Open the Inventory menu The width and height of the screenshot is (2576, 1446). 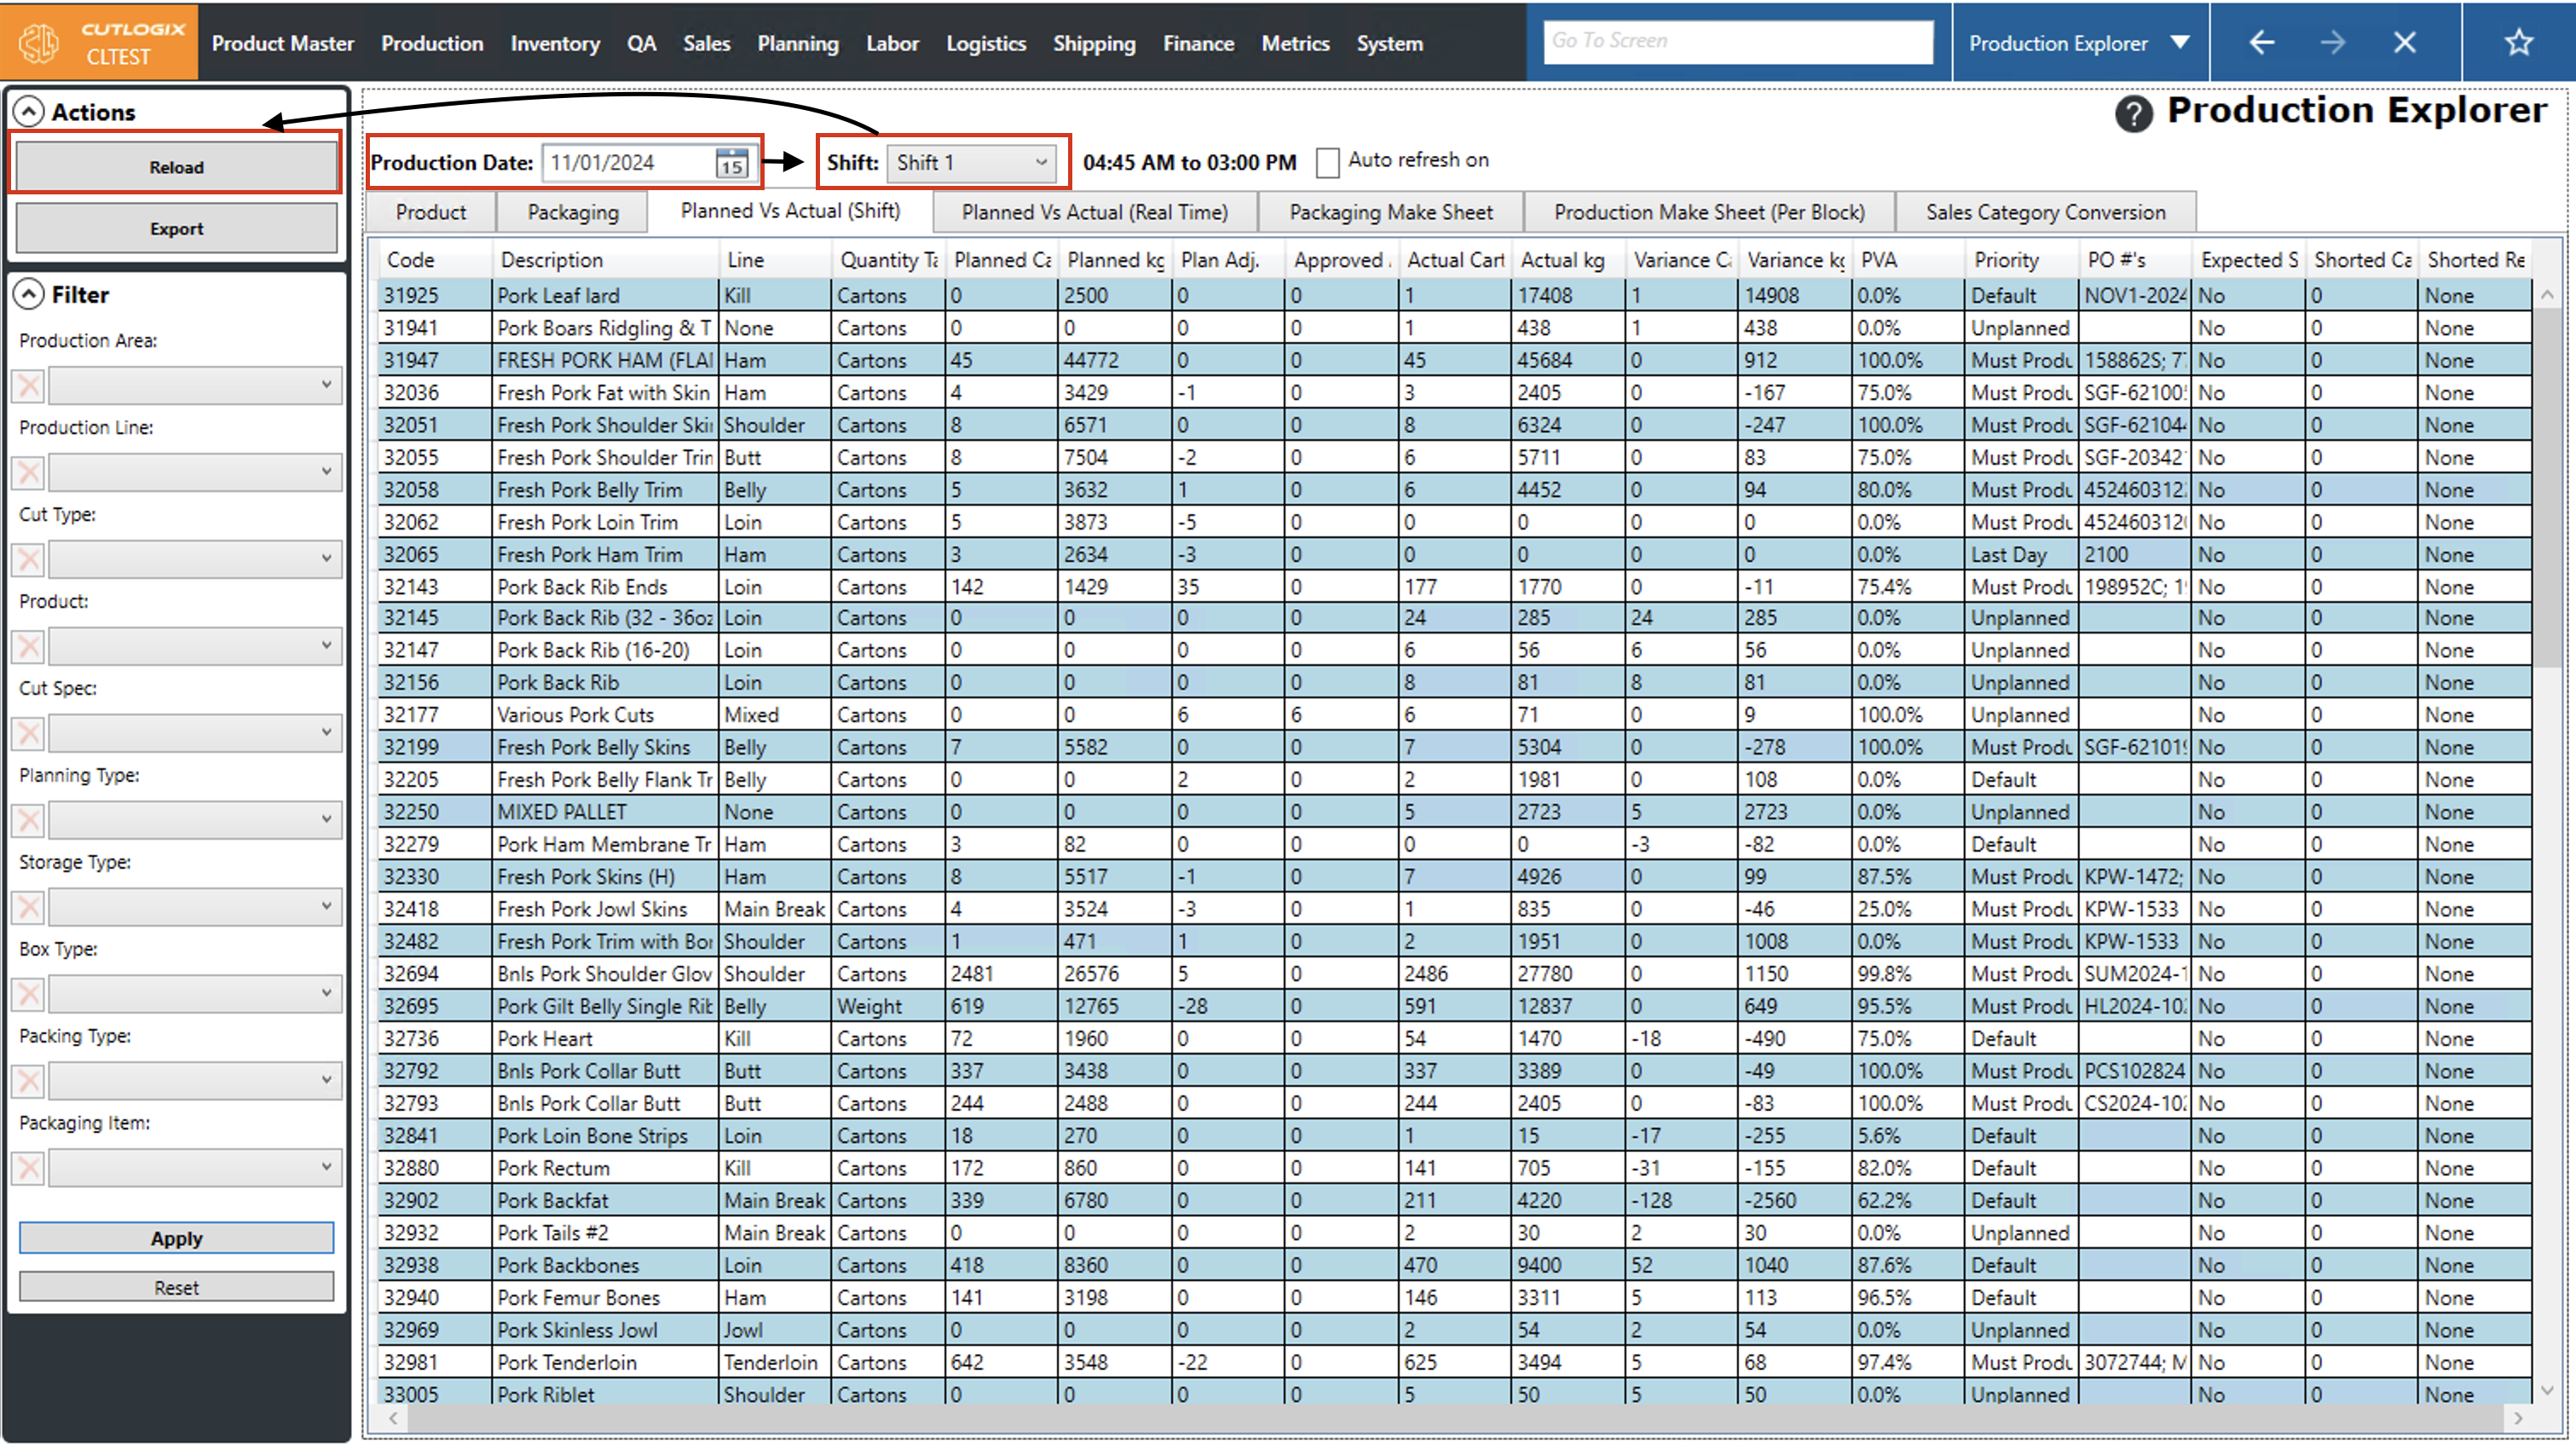pyautogui.click(x=554, y=43)
